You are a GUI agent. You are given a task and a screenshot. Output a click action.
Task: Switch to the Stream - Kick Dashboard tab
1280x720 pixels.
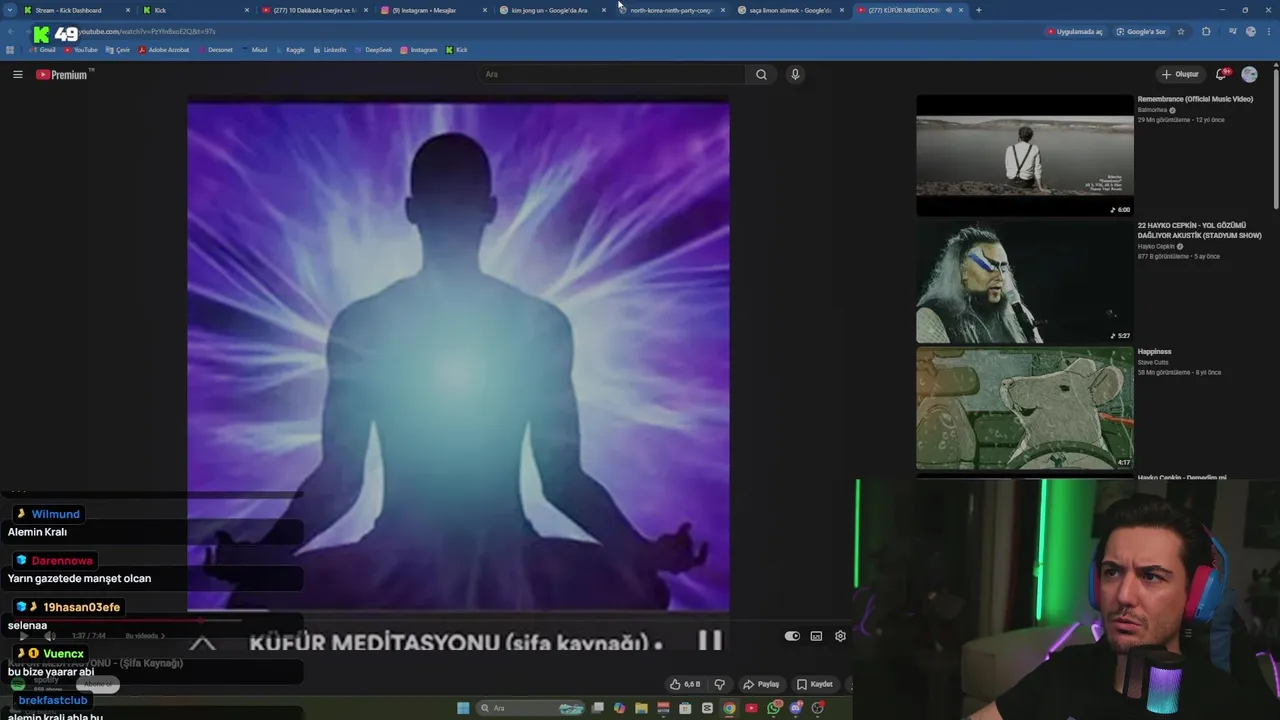pos(78,10)
